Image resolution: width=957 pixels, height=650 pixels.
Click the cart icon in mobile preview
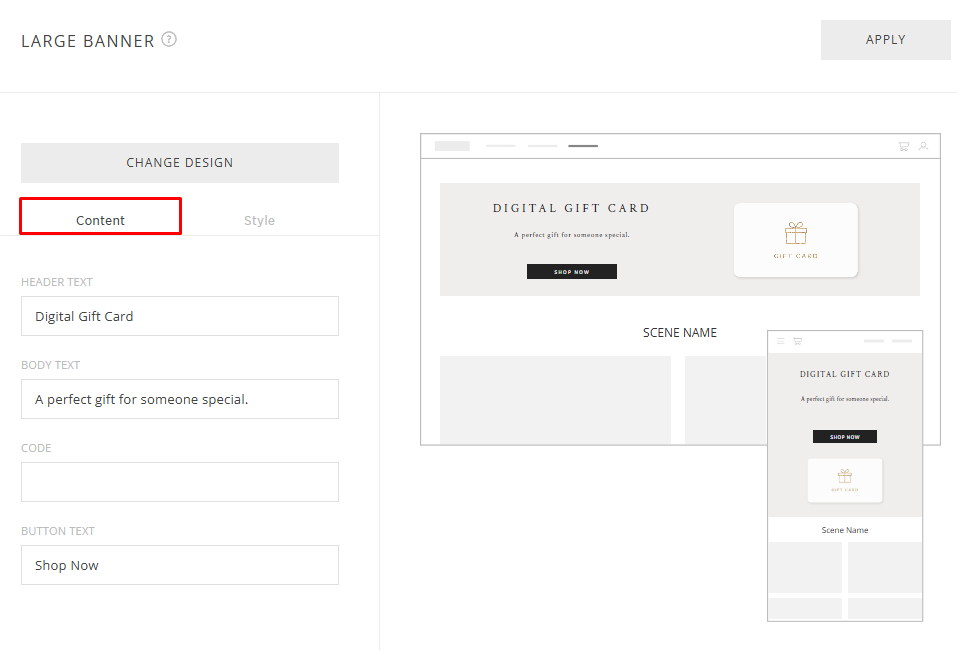tap(797, 341)
